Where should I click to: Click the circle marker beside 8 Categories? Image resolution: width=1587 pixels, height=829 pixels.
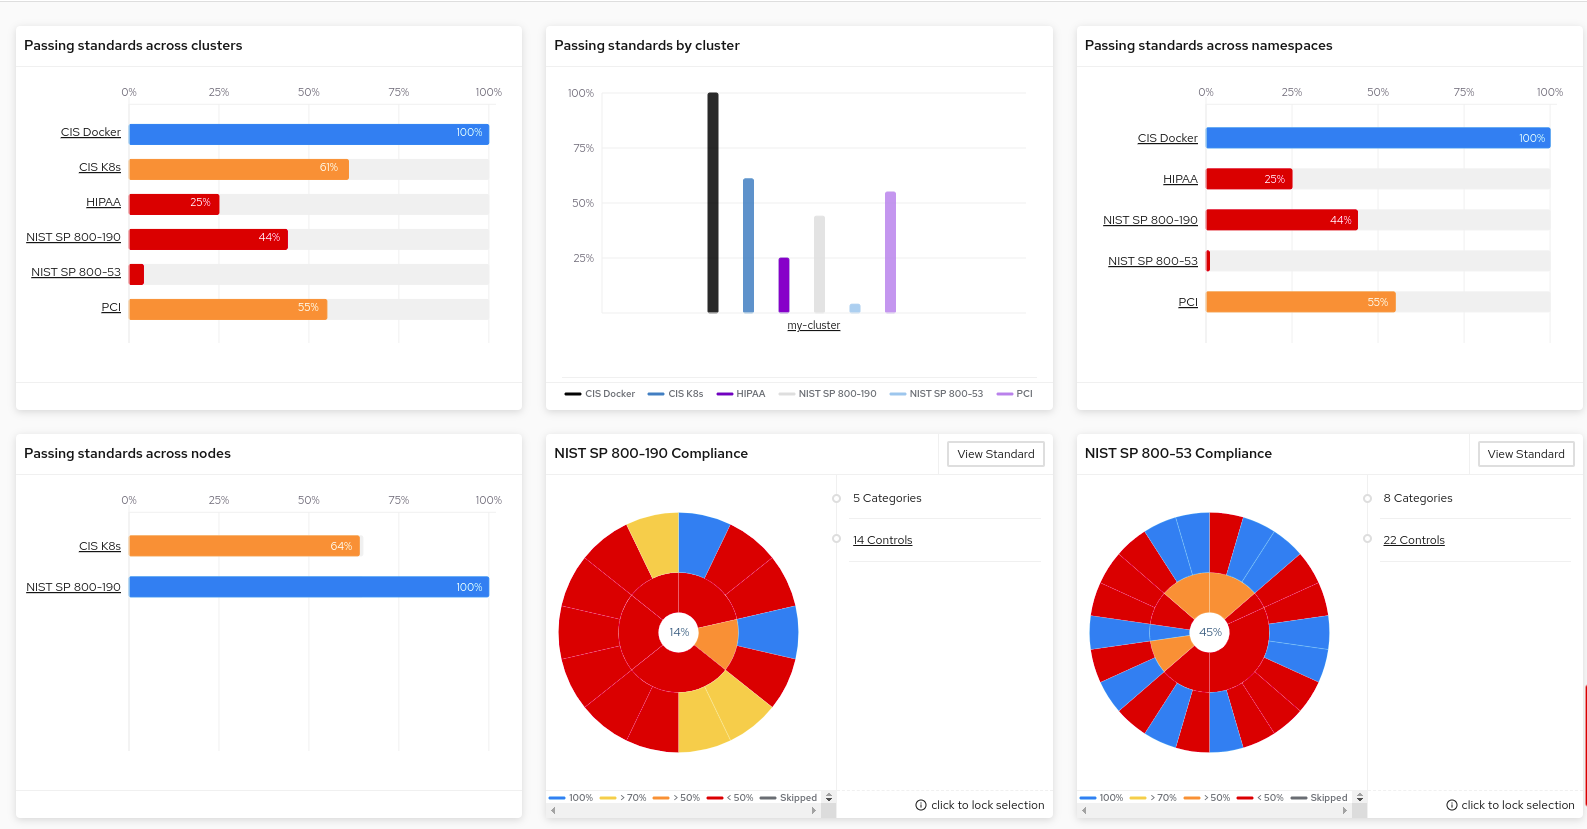point(1367,498)
